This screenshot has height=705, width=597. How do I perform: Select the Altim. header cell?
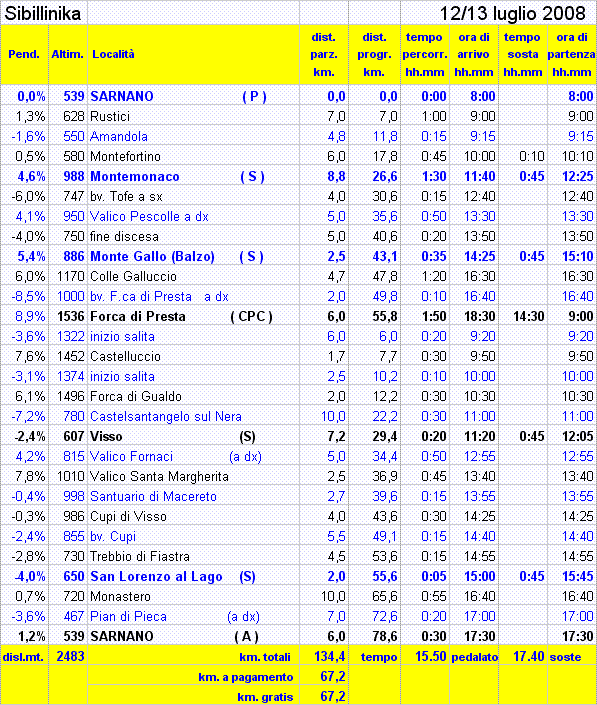(68, 54)
